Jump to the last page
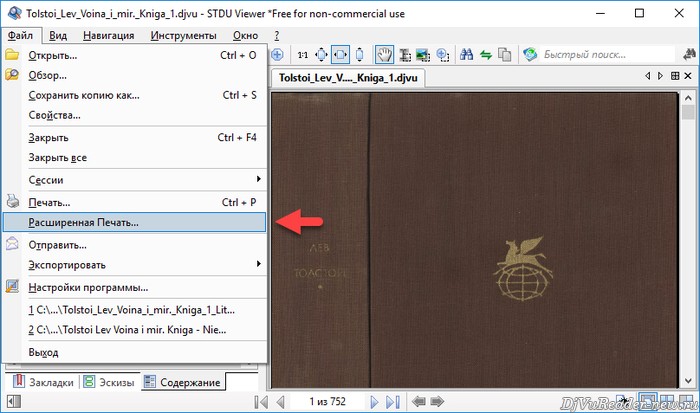This screenshot has width=700, height=413. click(x=393, y=402)
